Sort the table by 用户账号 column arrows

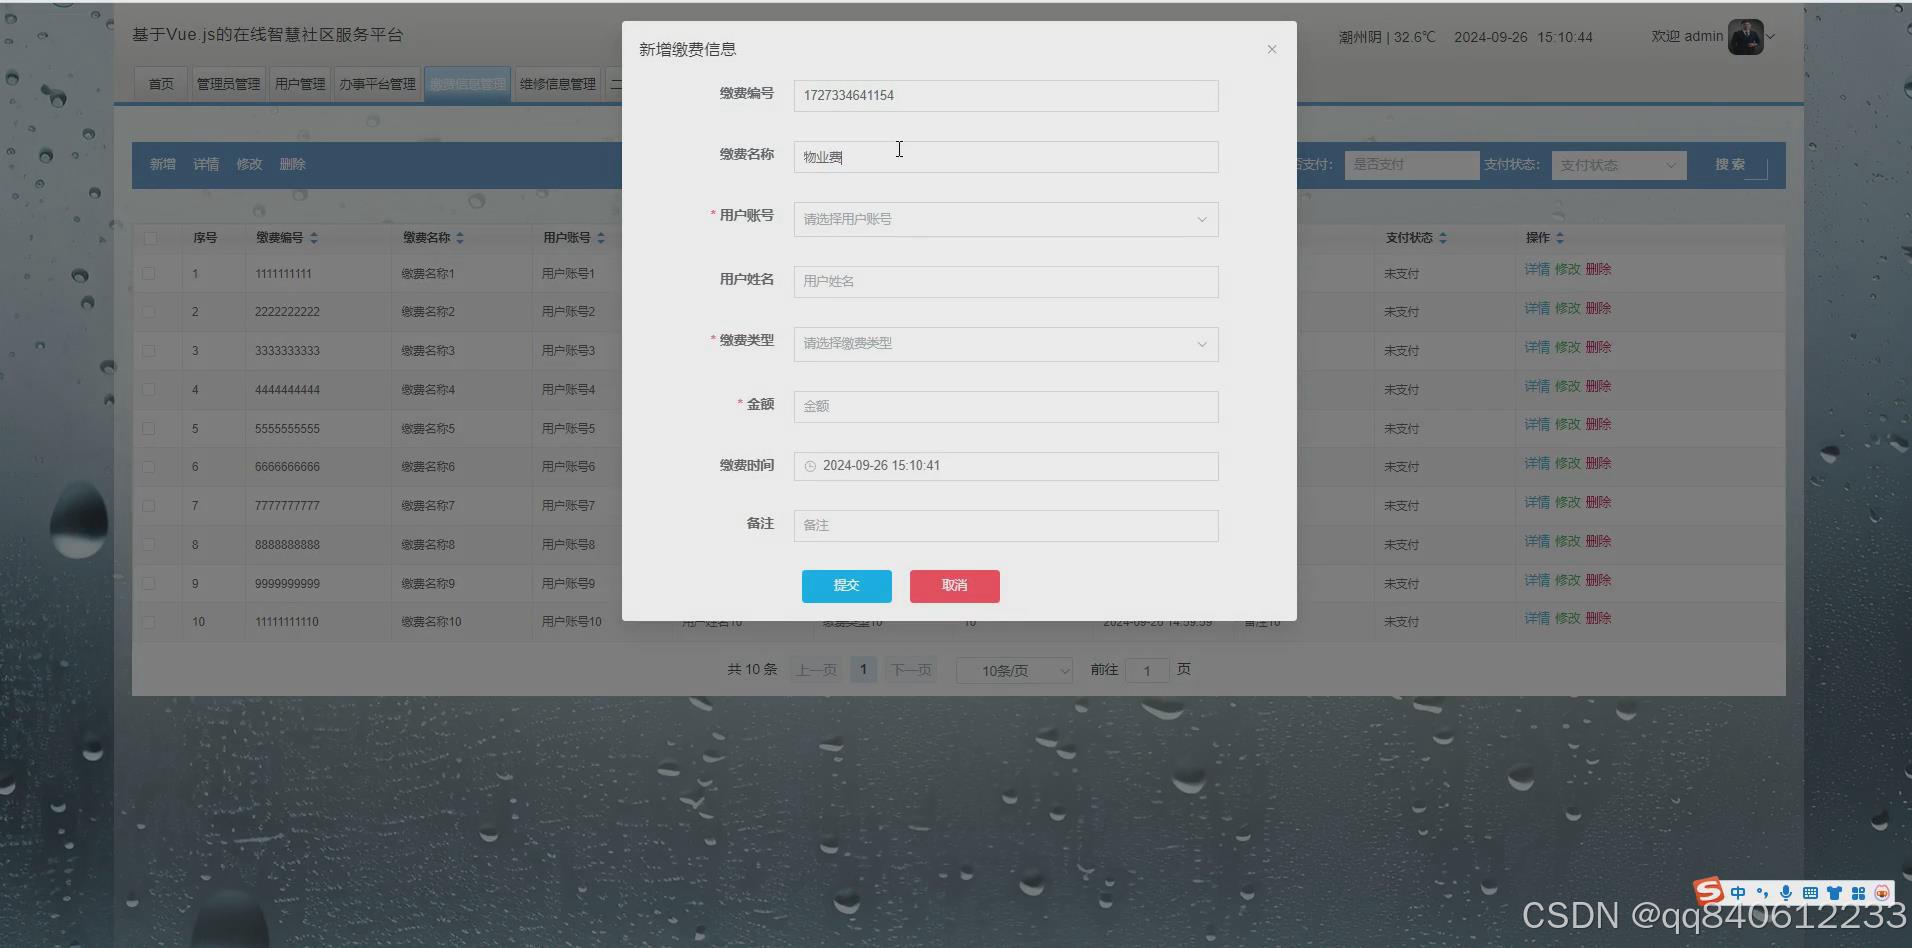pyautogui.click(x=601, y=238)
